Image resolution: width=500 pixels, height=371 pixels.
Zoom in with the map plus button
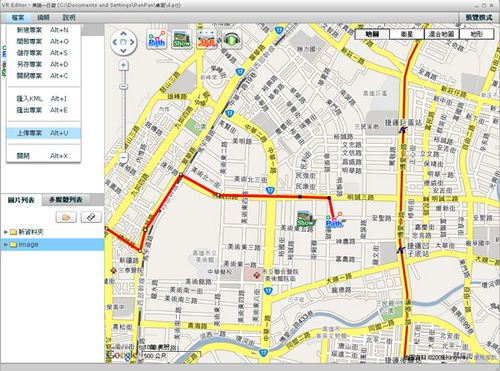pos(124,65)
